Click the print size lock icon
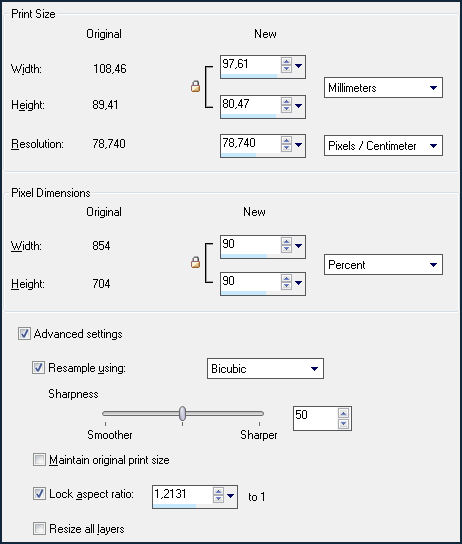Viewport: 462px width, 544px height. coord(196,86)
